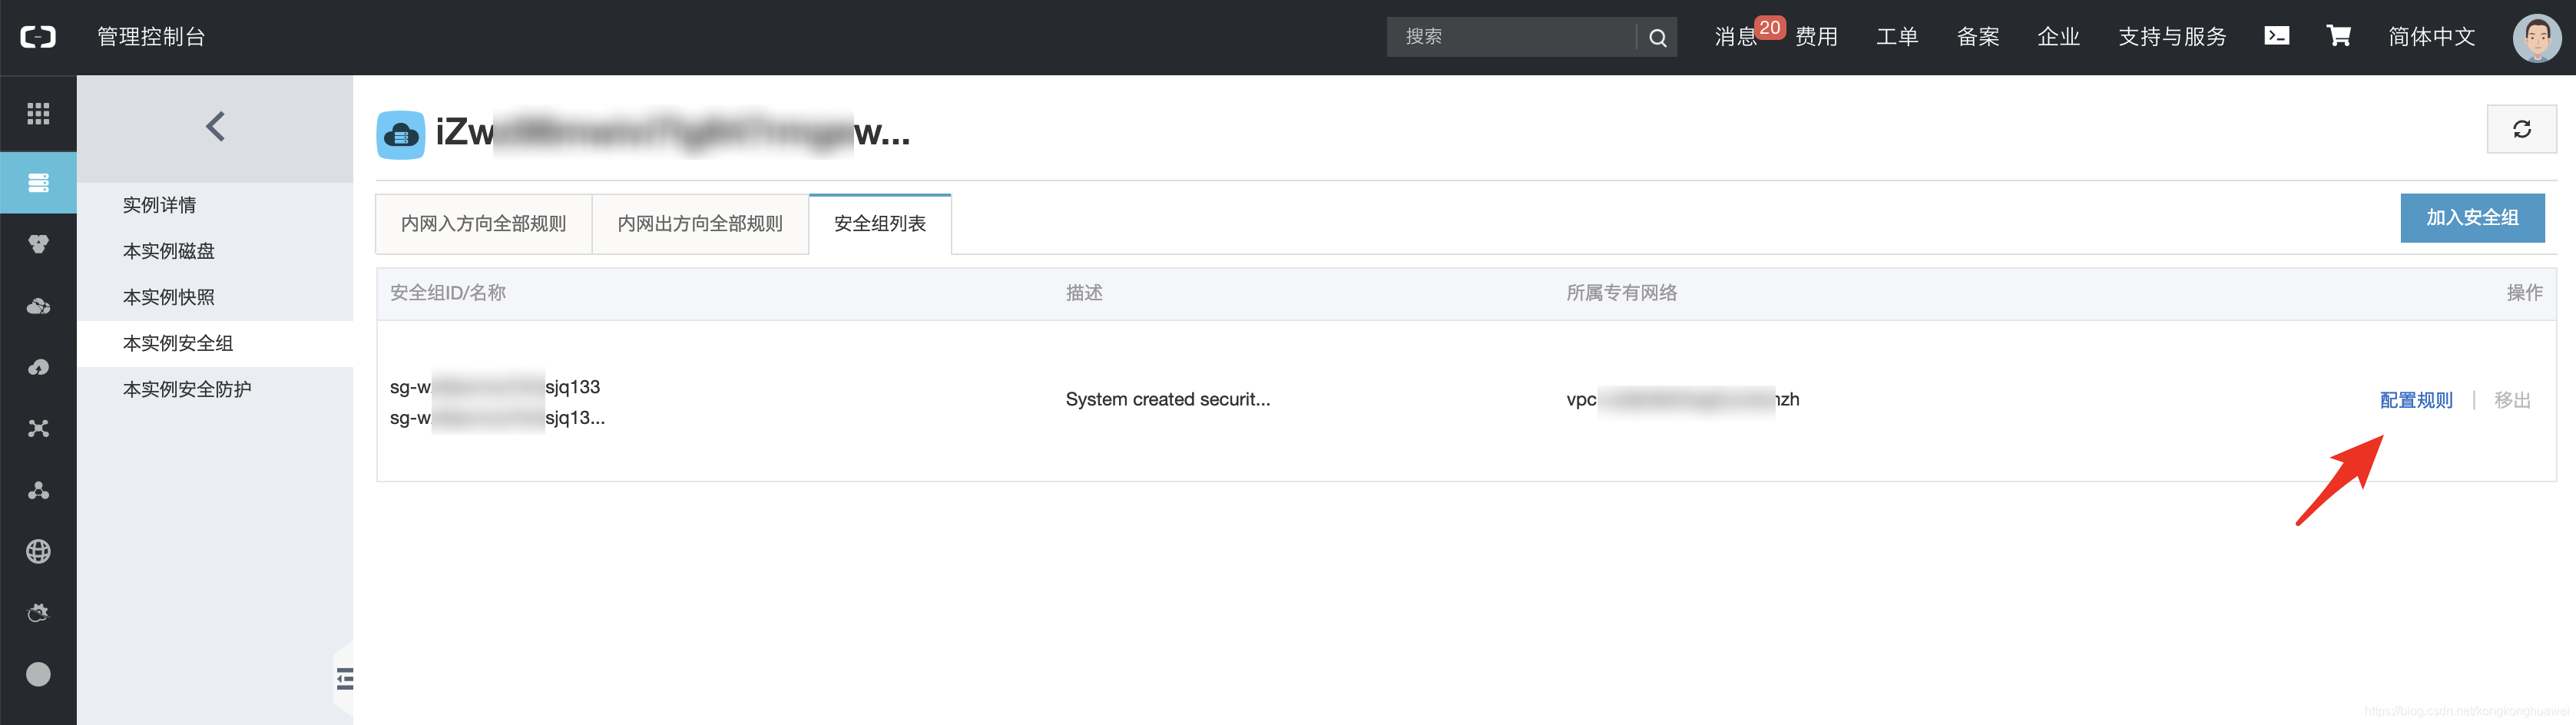Select the ECS server icon in sidebar
Image resolution: width=2576 pixels, height=725 pixels.
[38, 183]
